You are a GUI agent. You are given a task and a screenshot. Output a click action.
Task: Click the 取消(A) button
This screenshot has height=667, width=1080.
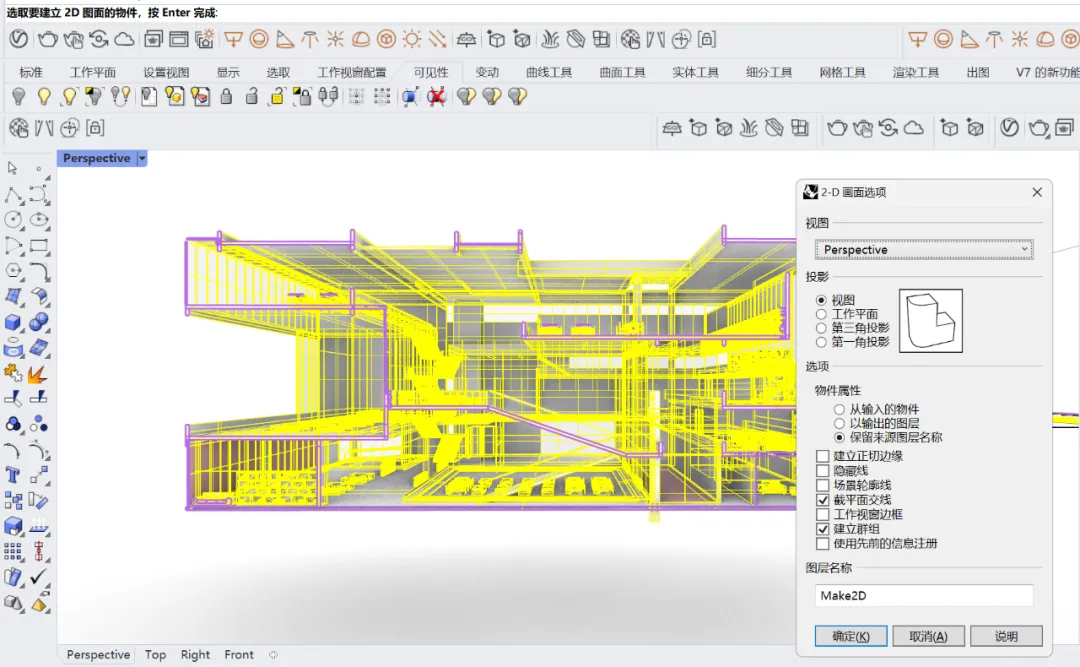(928, 636)
